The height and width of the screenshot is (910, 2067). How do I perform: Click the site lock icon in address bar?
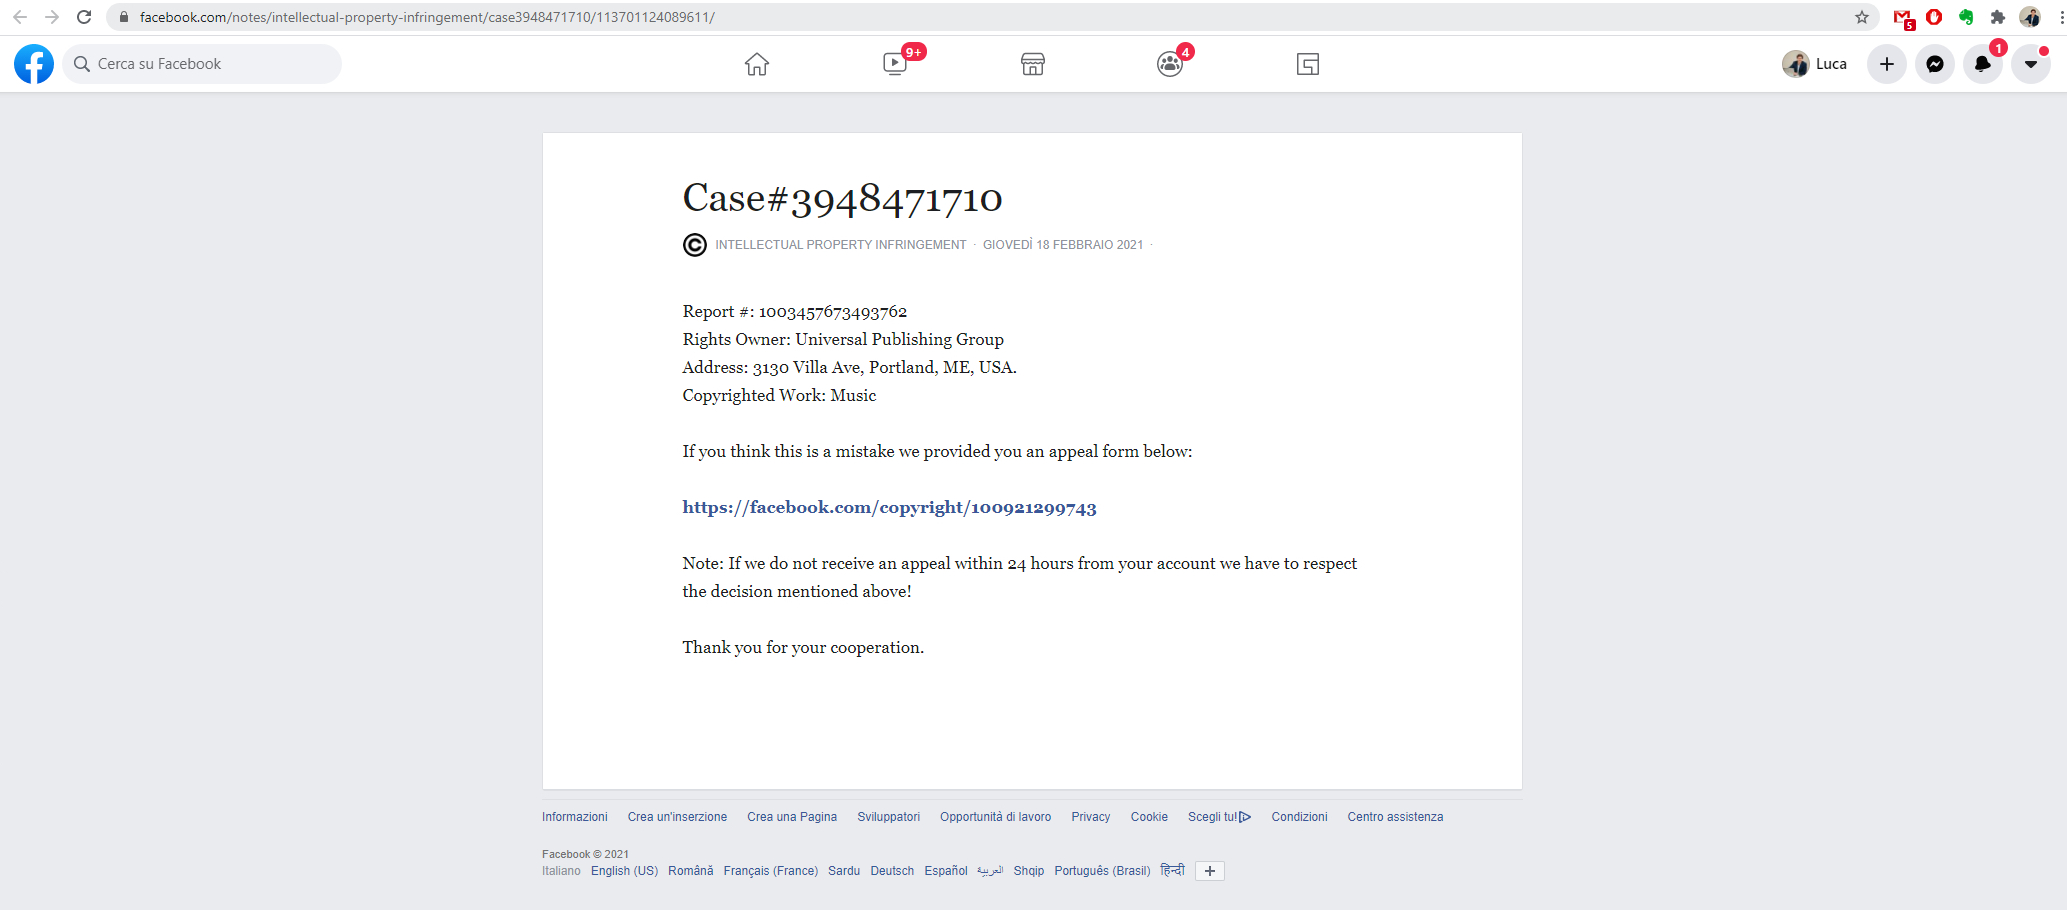[x=124, y=17]
